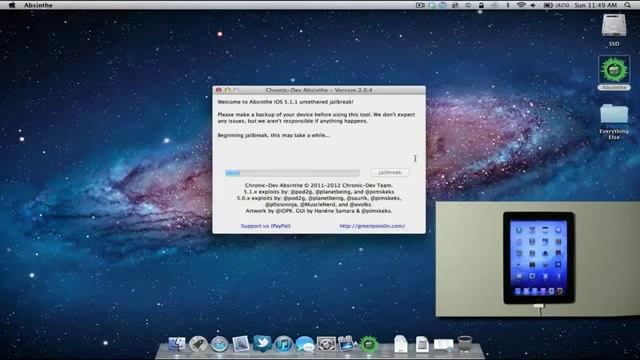640x360 pixels.
Task: Click 'Welcome to Absinthe iOS 5.1.1' text
Action: click(285, 102)
